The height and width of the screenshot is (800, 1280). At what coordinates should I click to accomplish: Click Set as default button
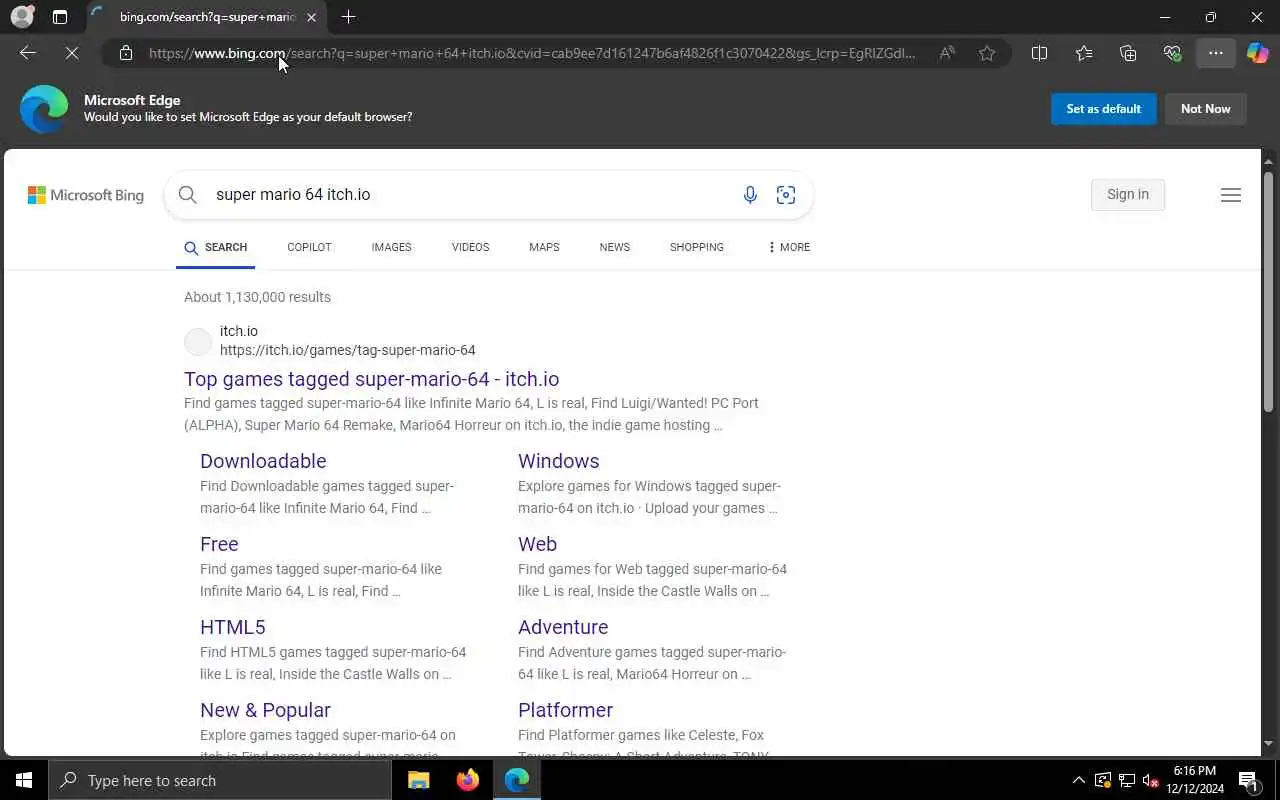click(1104, 109)
